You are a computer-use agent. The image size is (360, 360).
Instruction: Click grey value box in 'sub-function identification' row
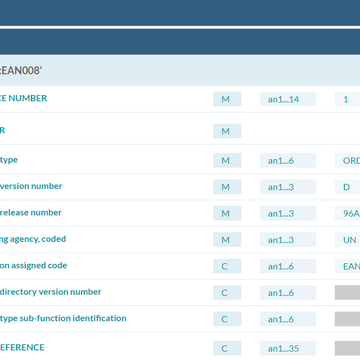click(x=347, y=319)
